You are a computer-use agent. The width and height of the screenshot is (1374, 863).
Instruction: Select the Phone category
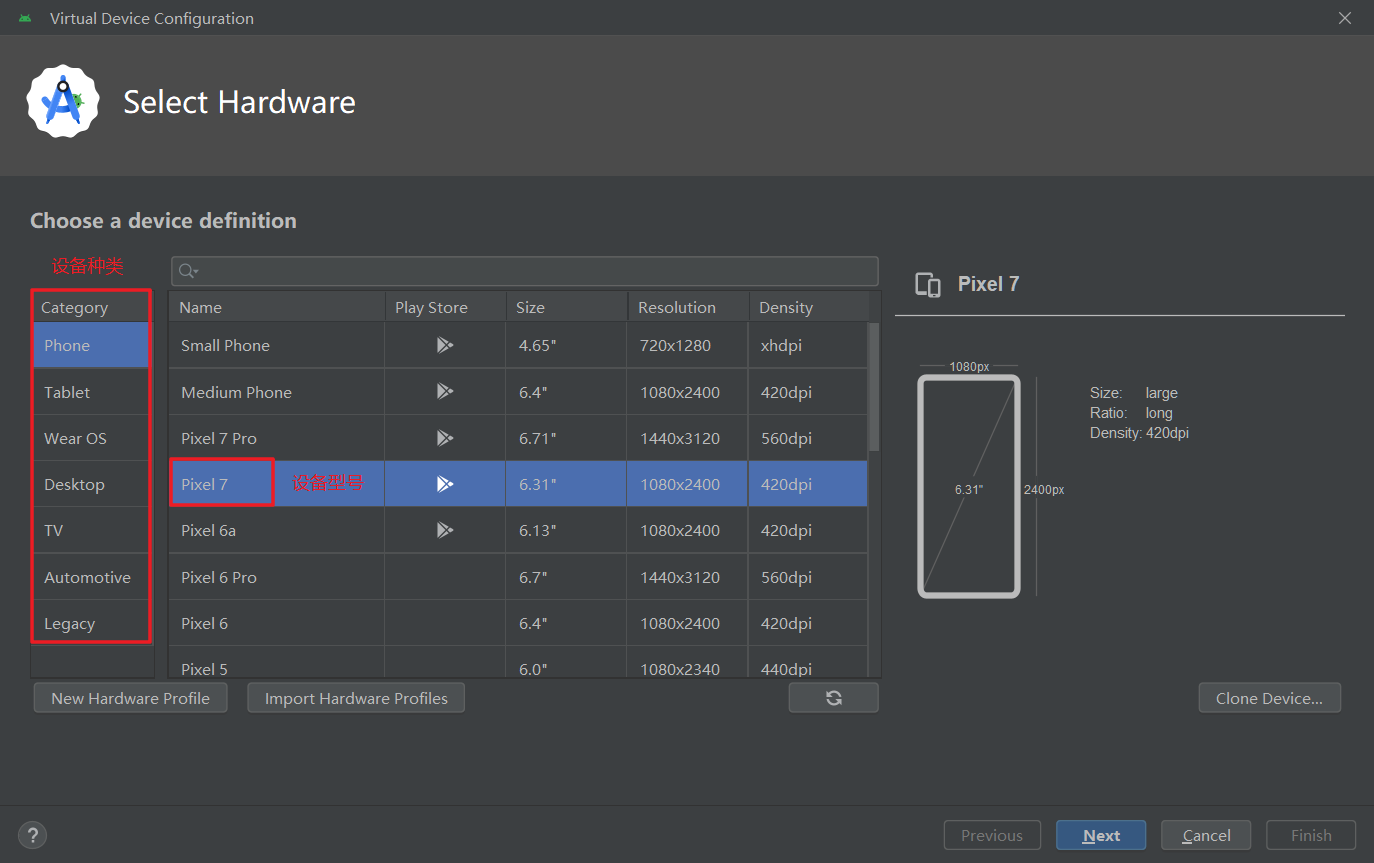(x=91, y=345)
